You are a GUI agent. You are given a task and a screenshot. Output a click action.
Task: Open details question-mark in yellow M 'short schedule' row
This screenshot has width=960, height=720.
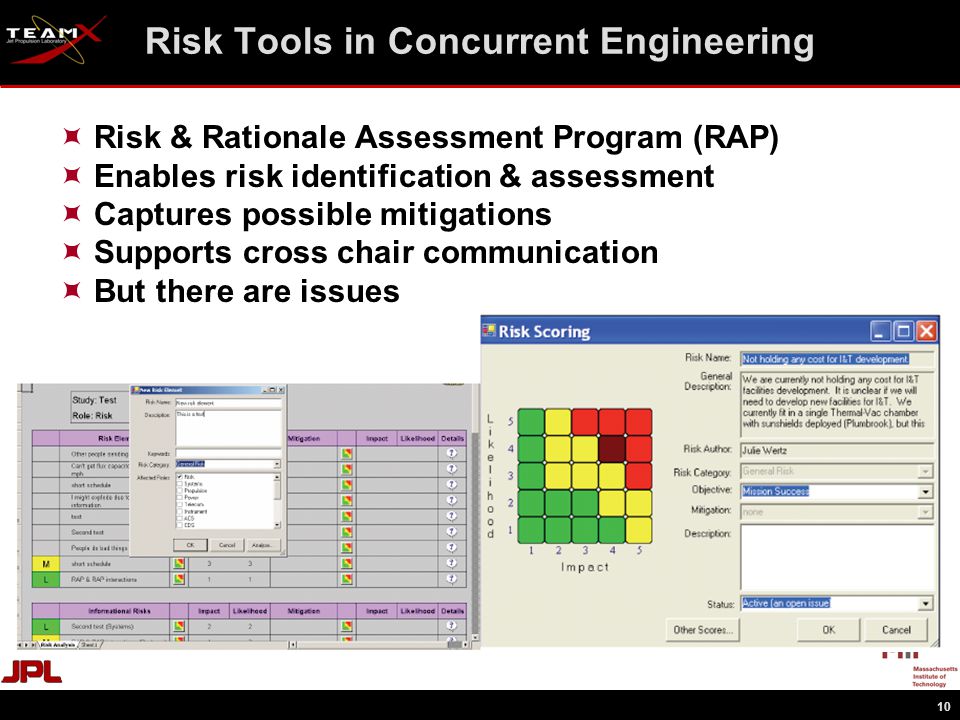tap(452, 563)
